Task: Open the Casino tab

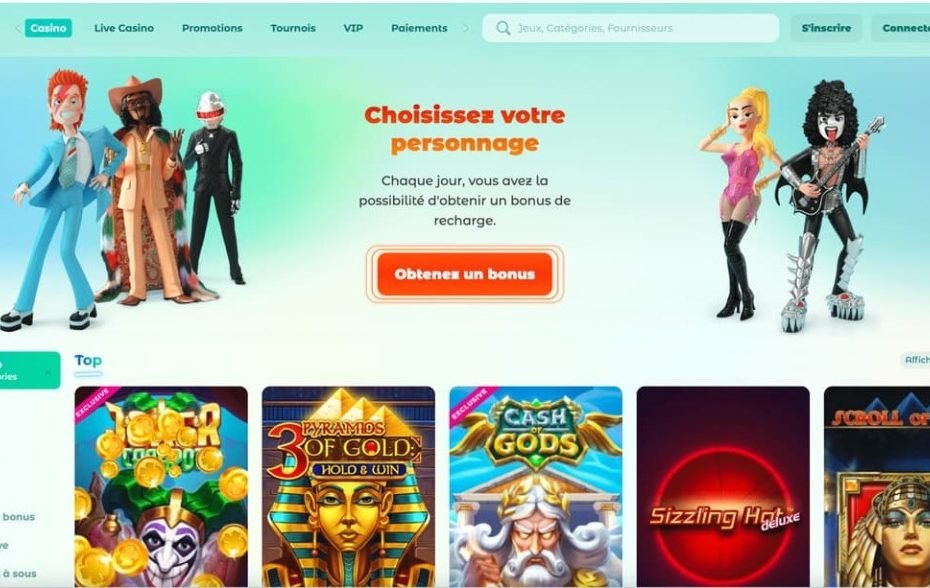Action: coord(48,28)
